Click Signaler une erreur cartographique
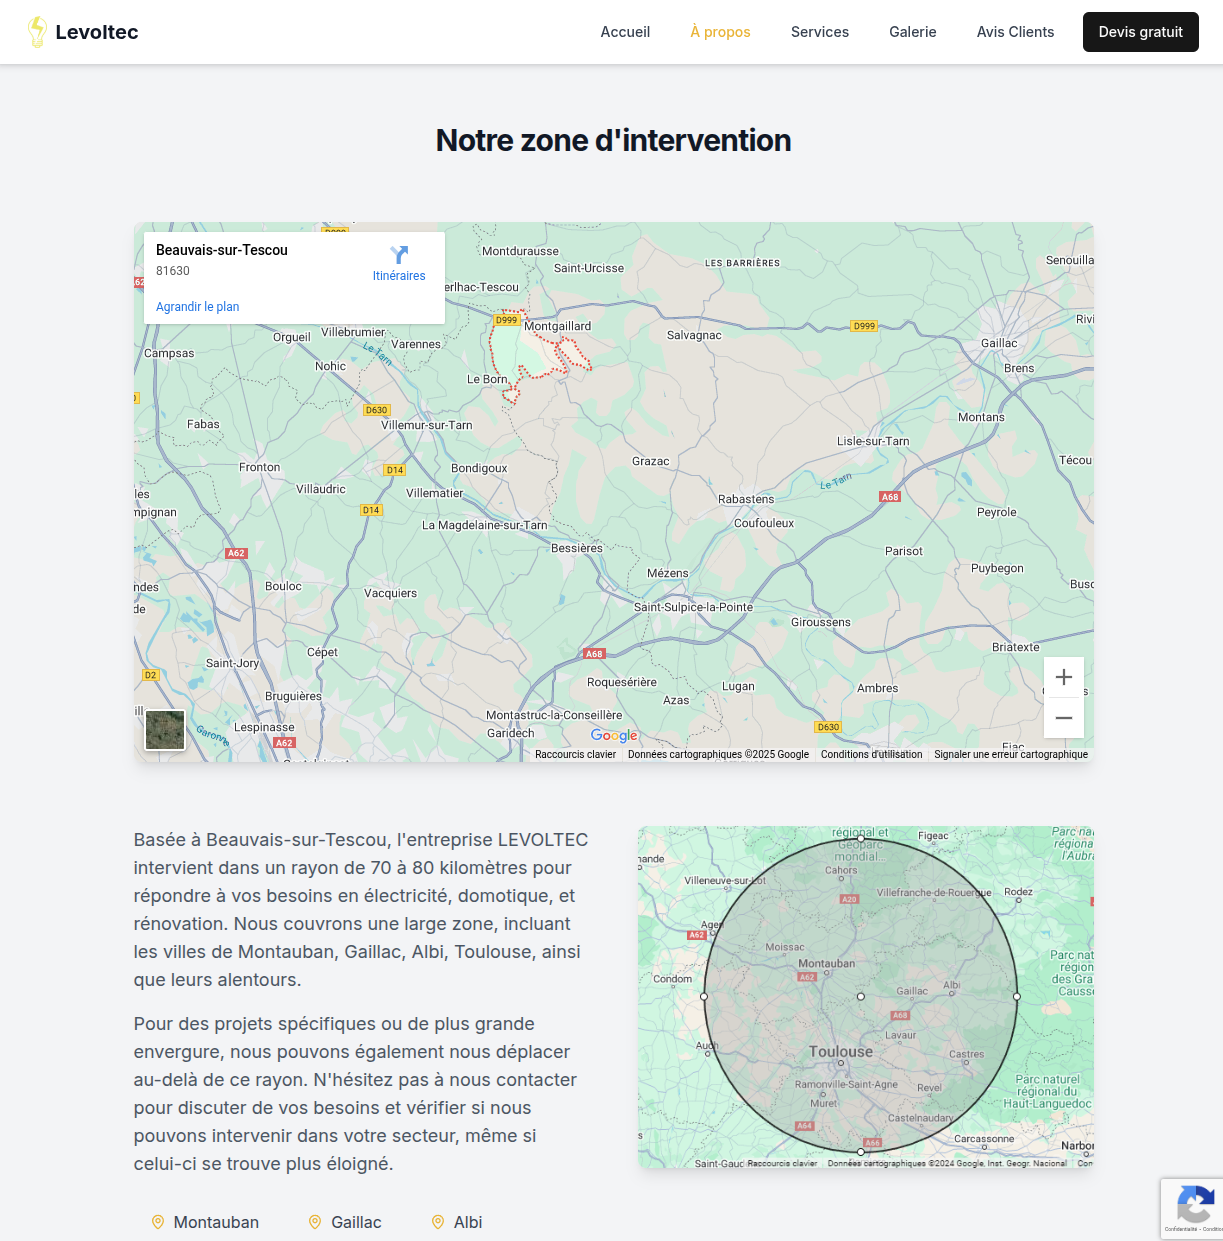The width and height of the screenshot is (1223, 1241). click(1010, 755)
